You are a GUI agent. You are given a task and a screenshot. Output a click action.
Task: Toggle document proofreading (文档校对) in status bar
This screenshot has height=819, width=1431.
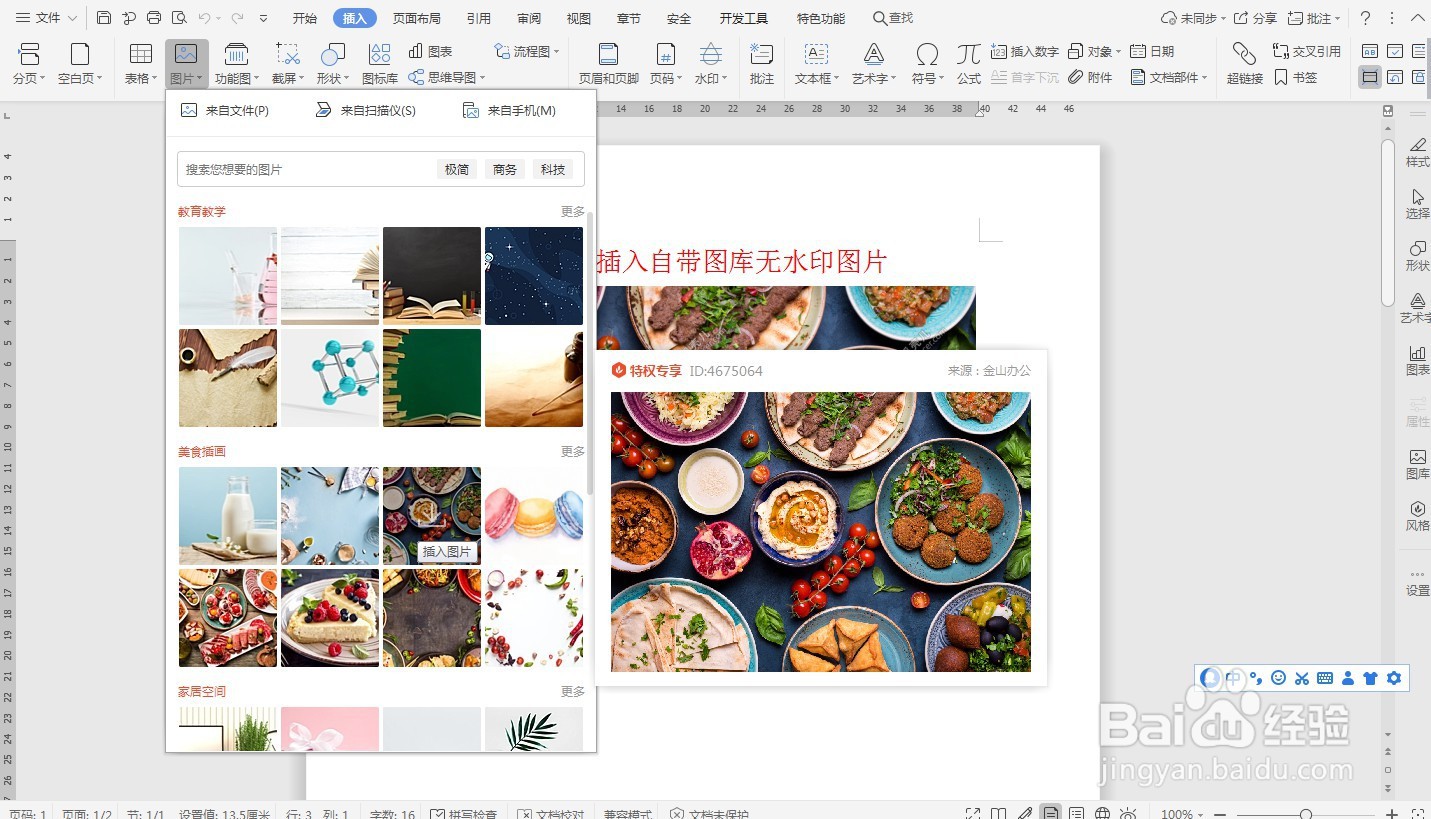coord(552,813)
